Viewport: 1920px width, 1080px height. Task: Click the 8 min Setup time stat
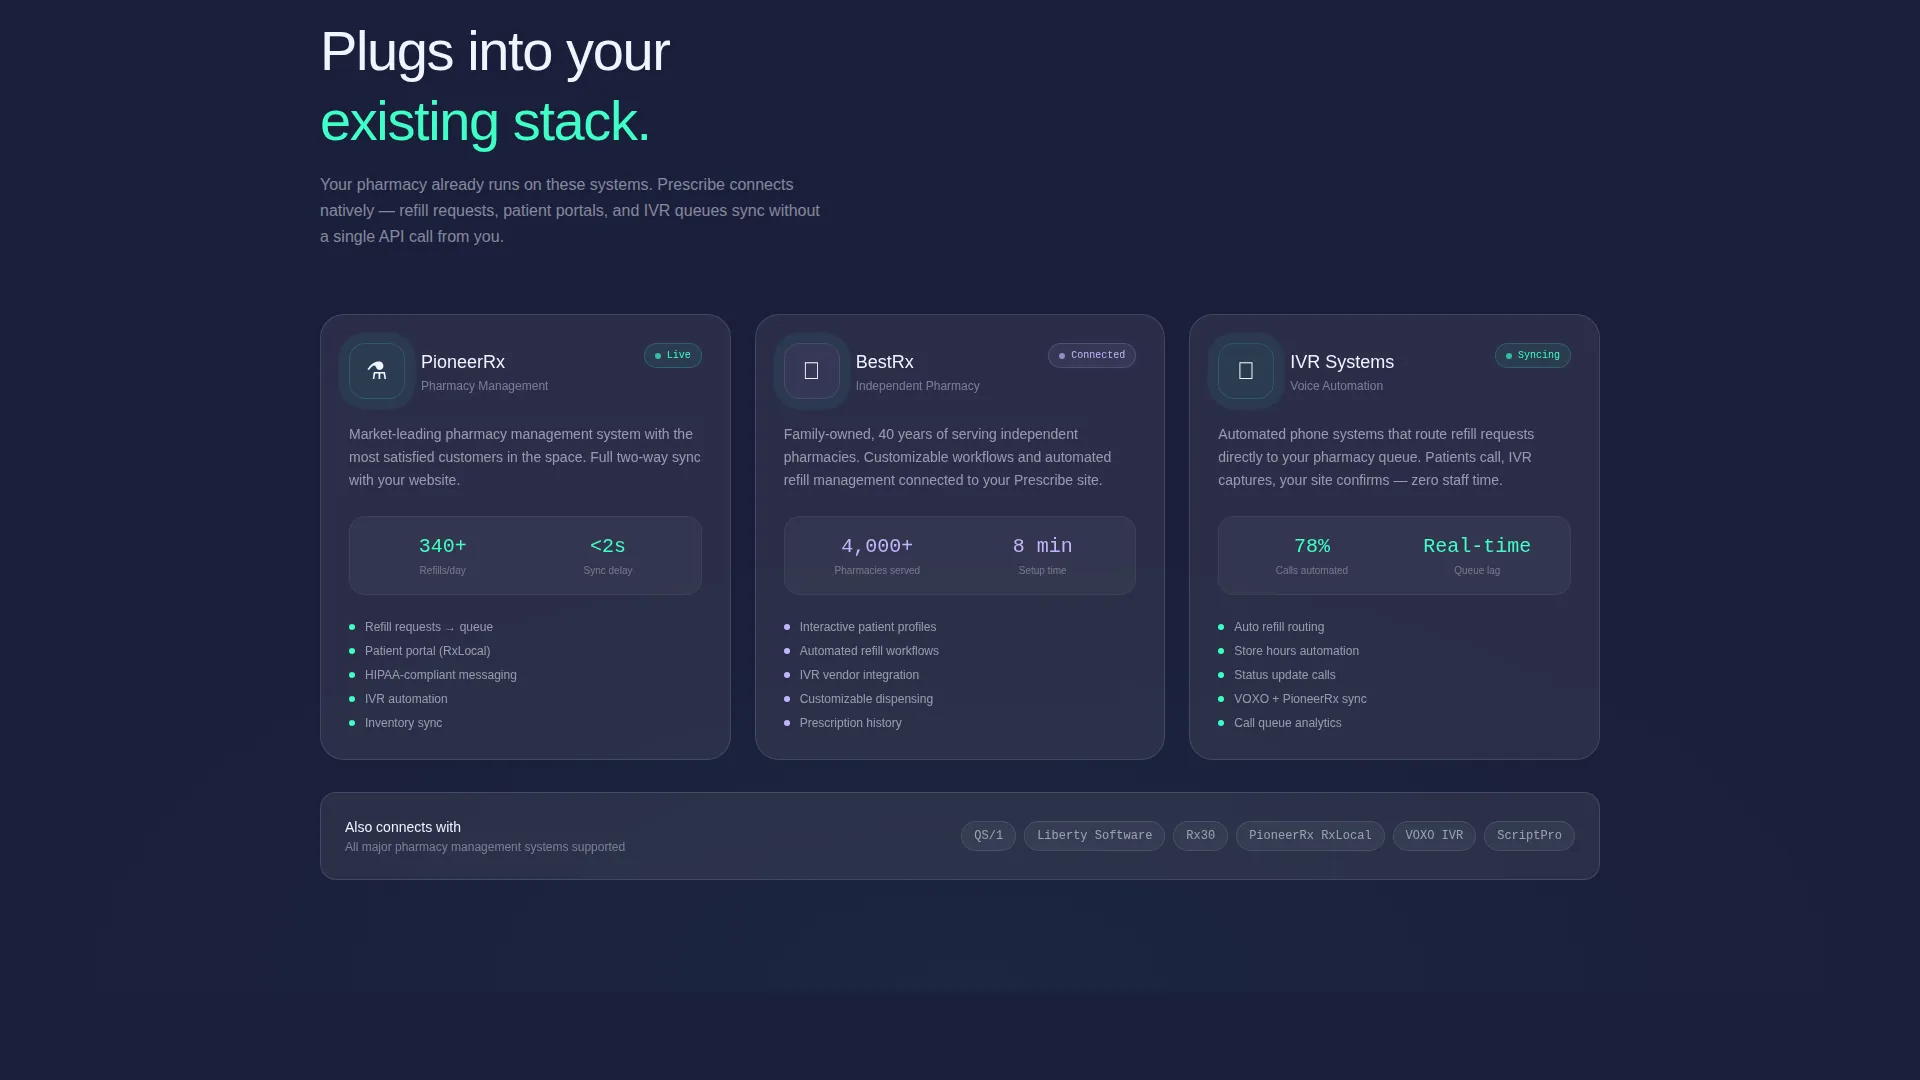tap(1042, 556)
